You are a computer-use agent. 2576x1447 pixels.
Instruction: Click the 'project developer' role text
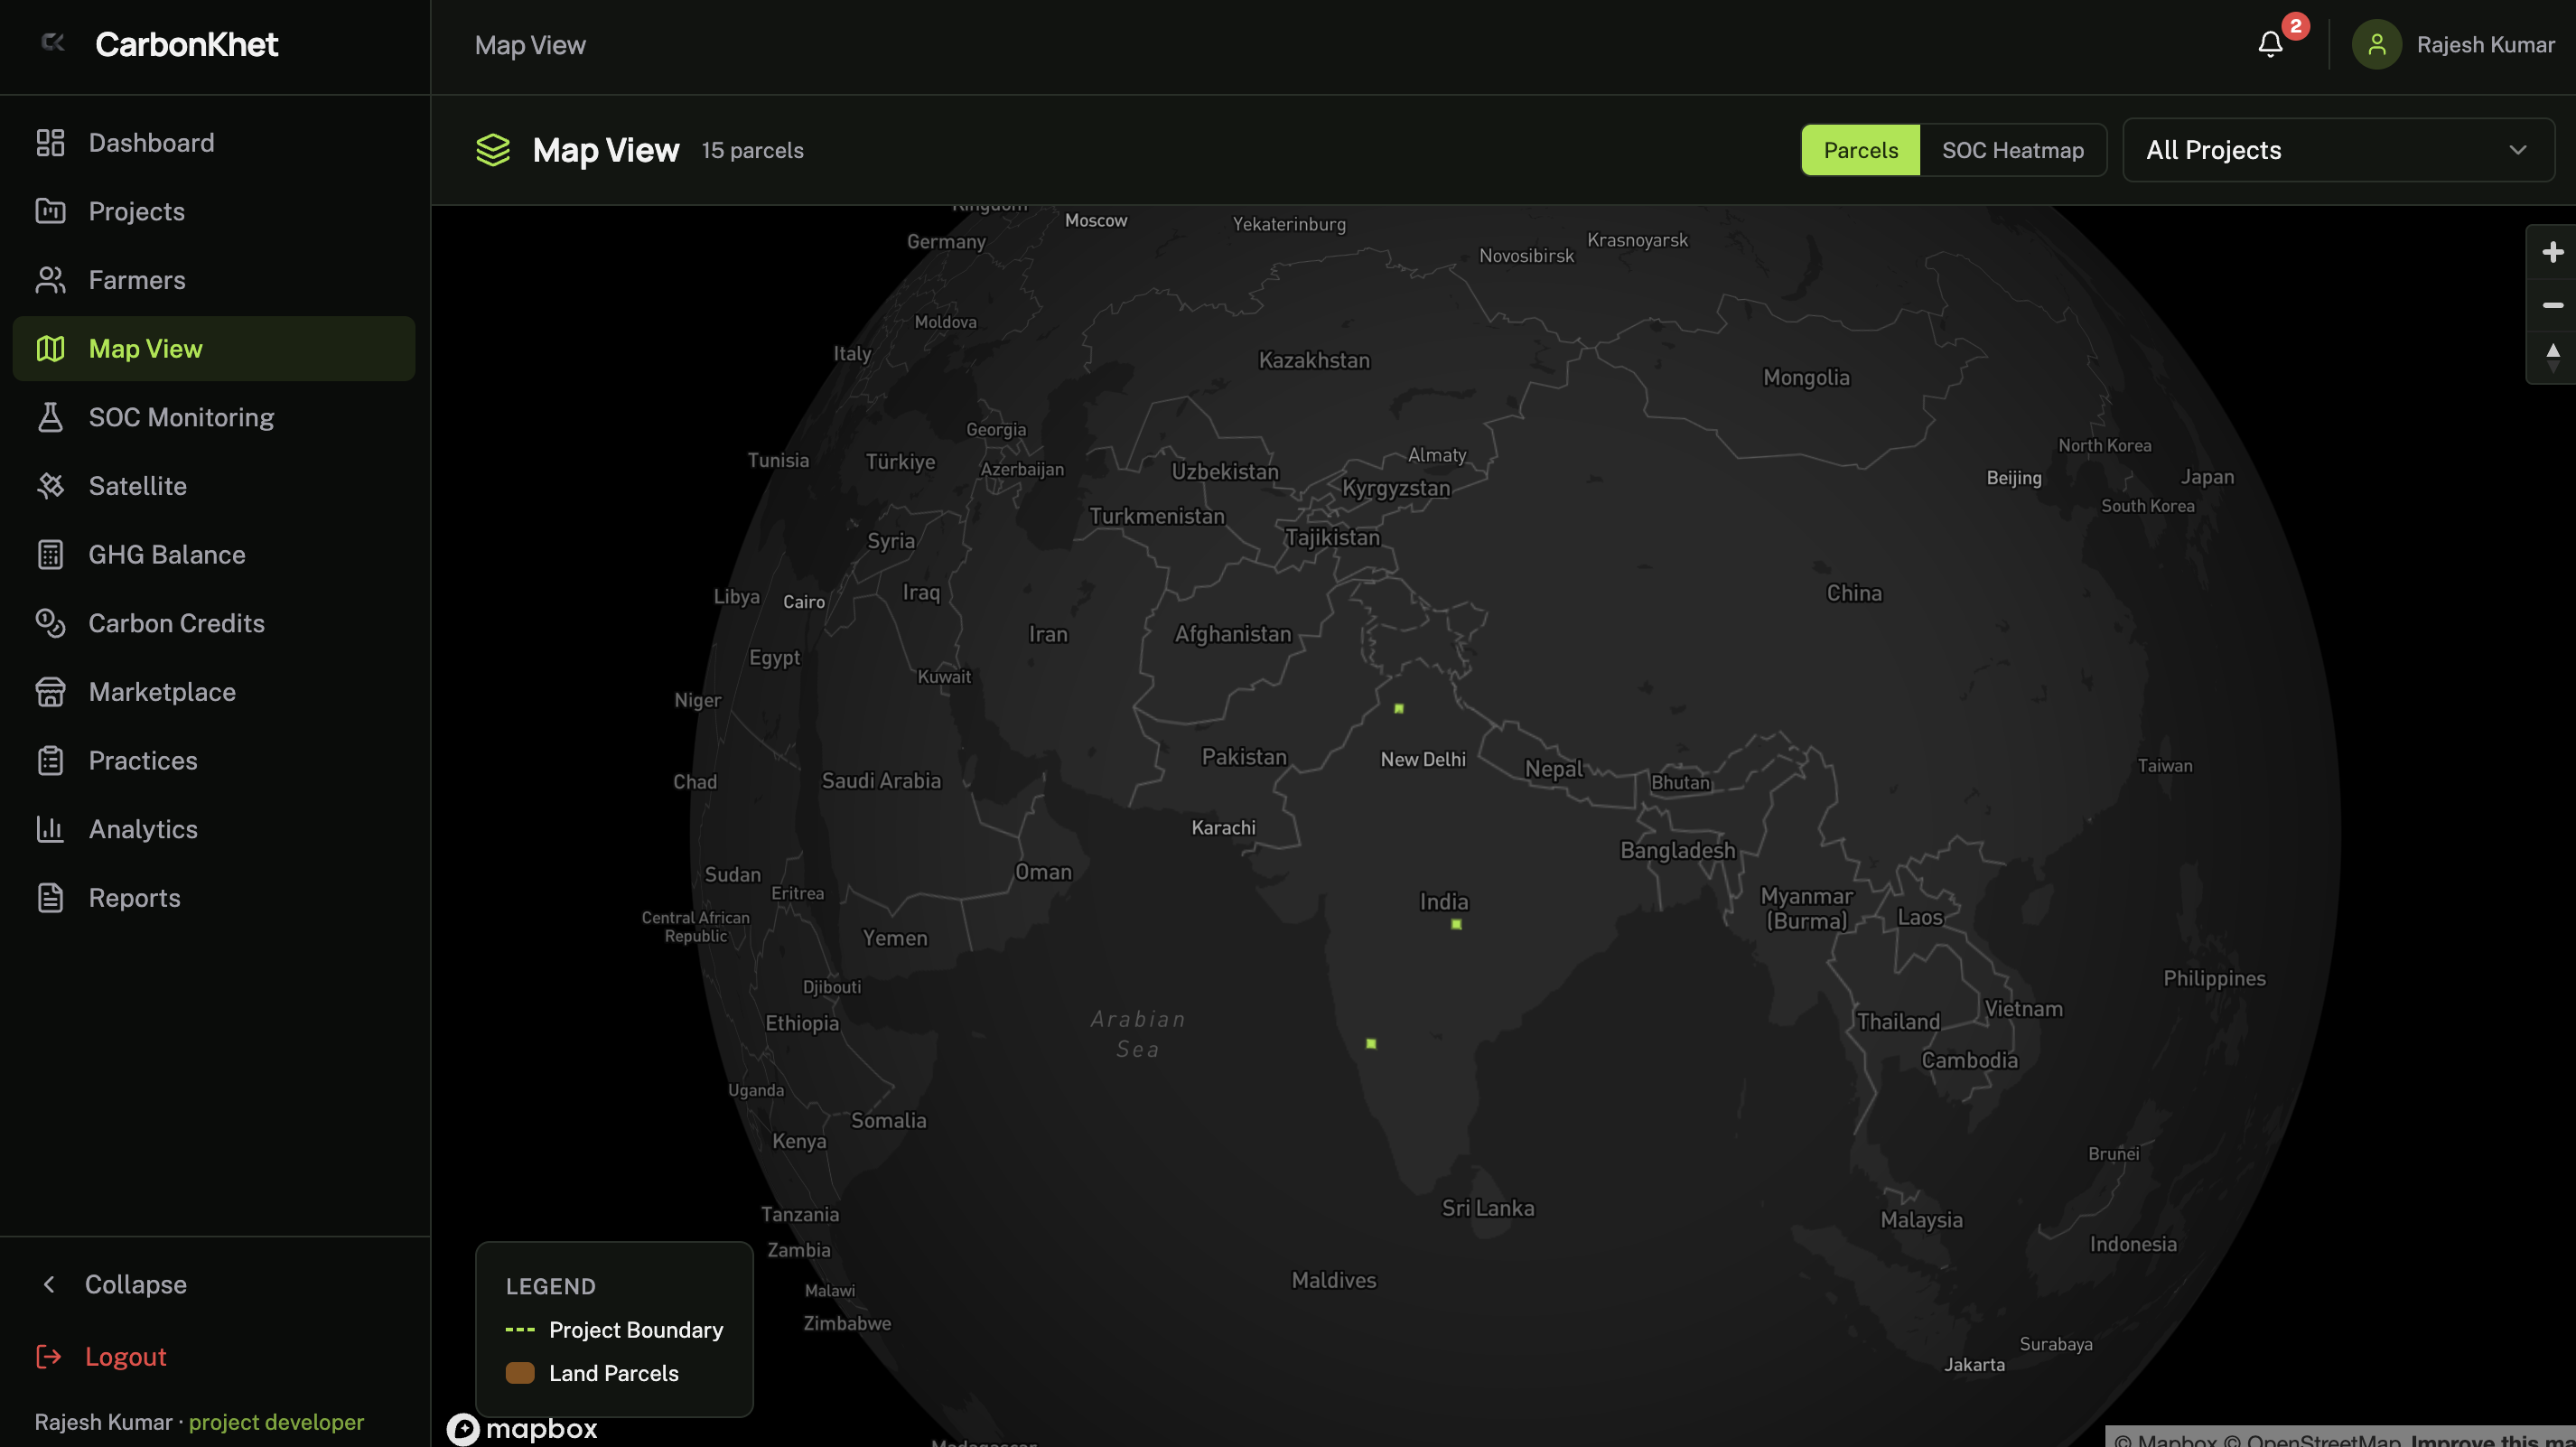point(276,1421)
